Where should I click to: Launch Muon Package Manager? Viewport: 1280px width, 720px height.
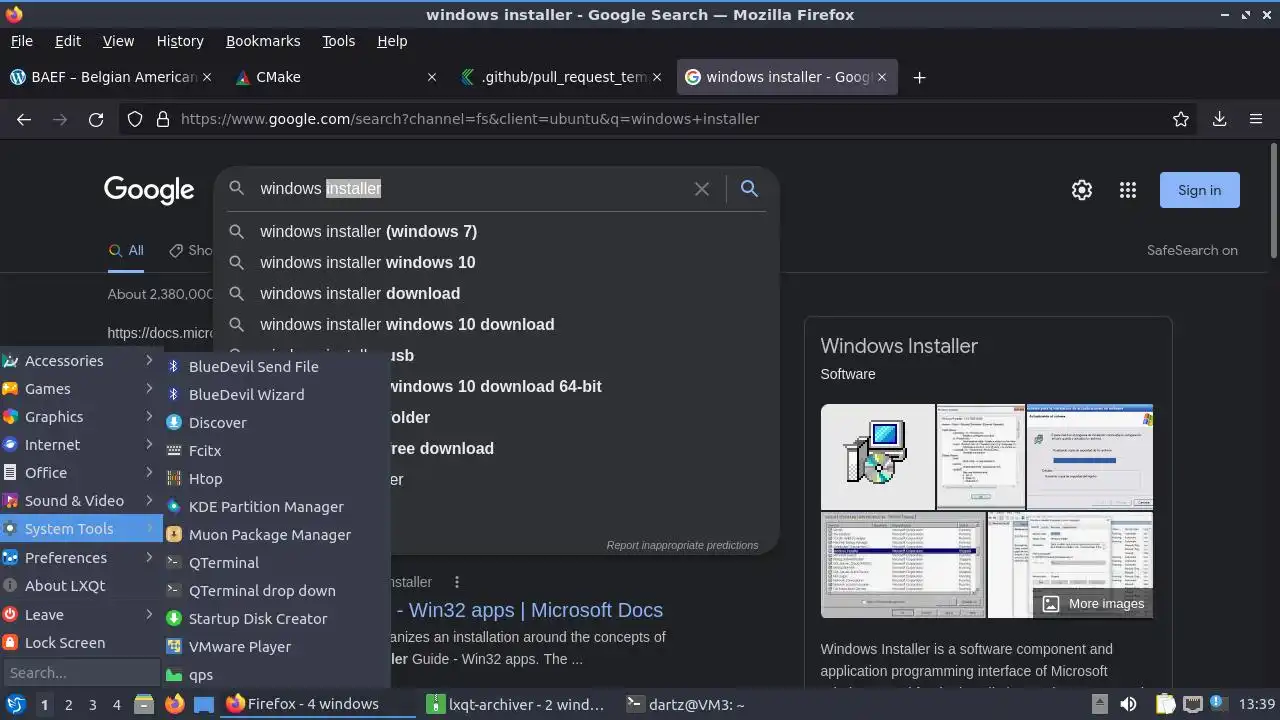(x=276, y=535)
